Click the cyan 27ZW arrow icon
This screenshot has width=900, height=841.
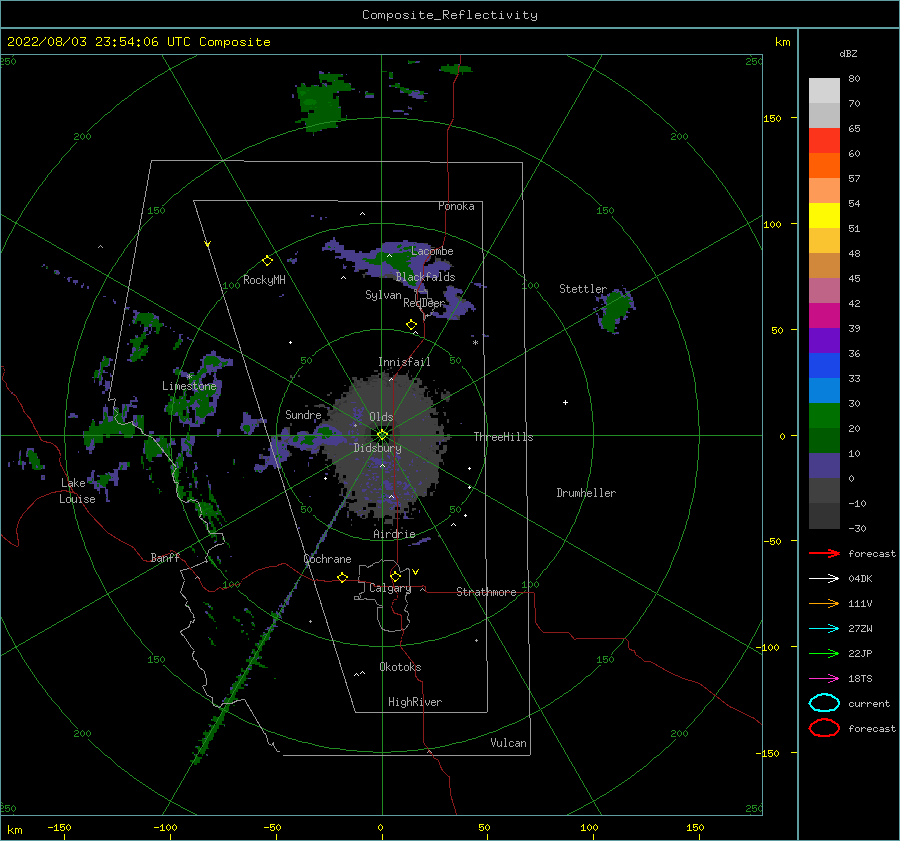point(824,629)
